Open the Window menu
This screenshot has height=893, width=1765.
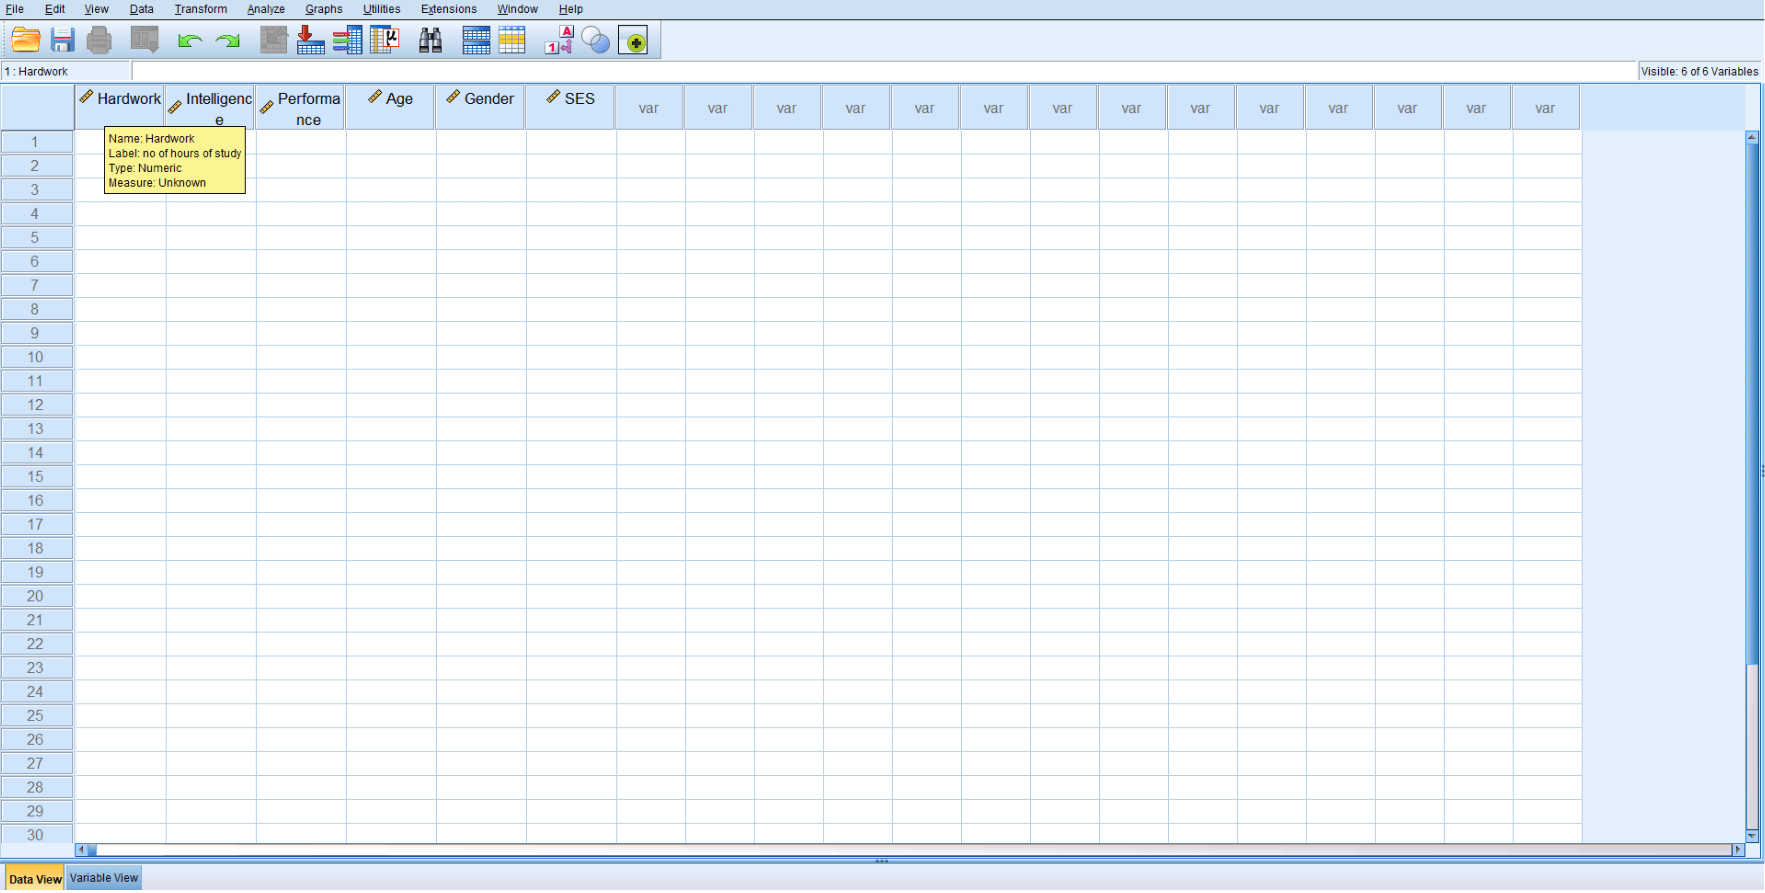517,9
